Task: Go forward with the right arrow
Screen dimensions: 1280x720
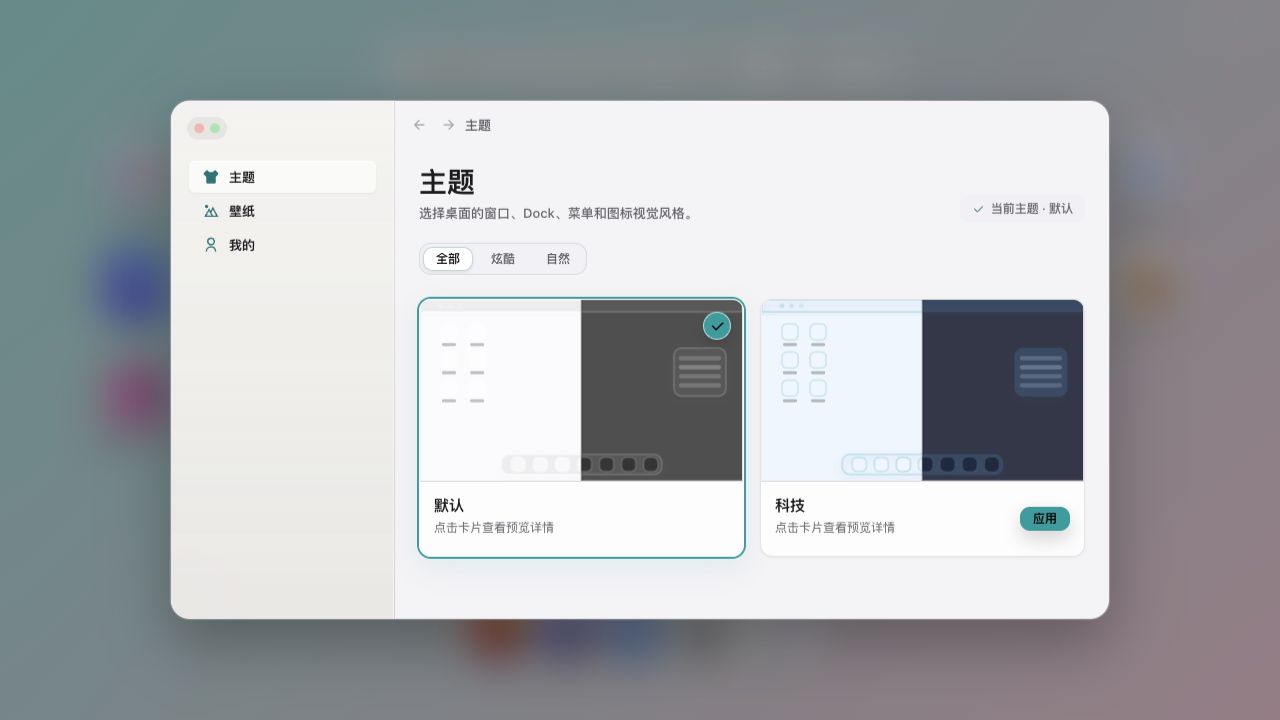Action: [448, 125]
